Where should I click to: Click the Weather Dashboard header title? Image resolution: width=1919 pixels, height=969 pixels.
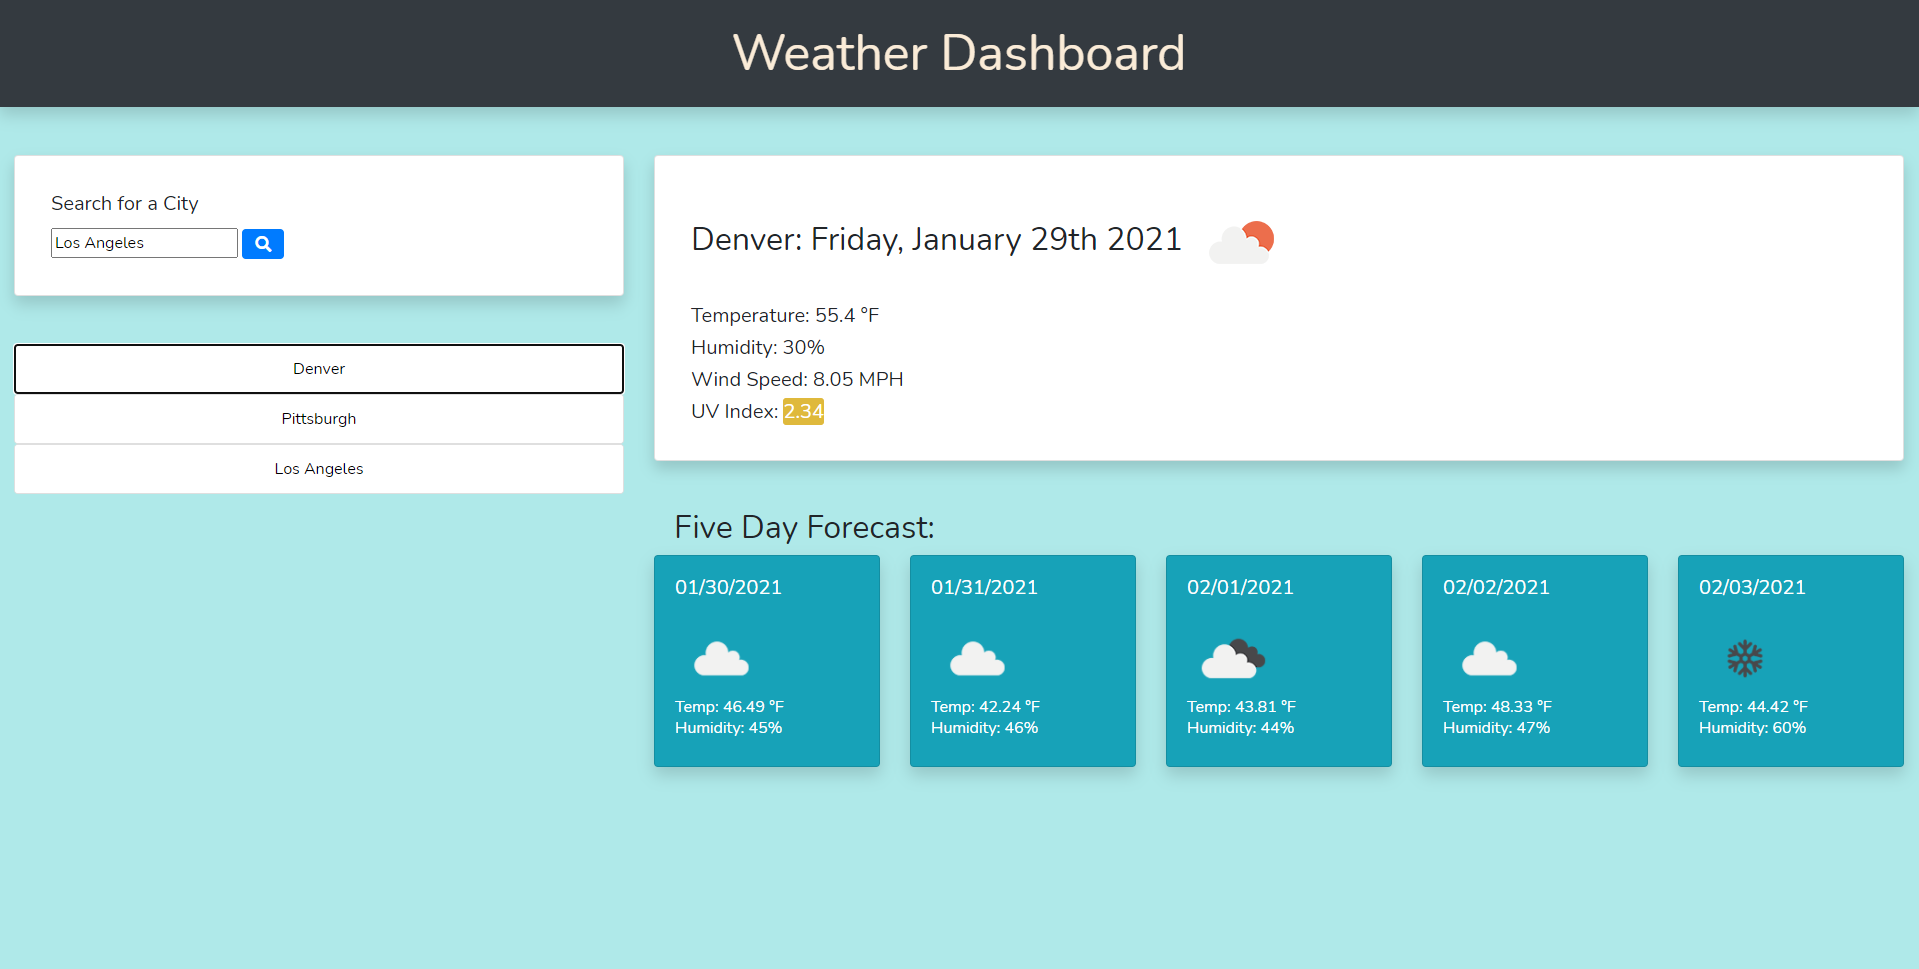click(958, 52)
